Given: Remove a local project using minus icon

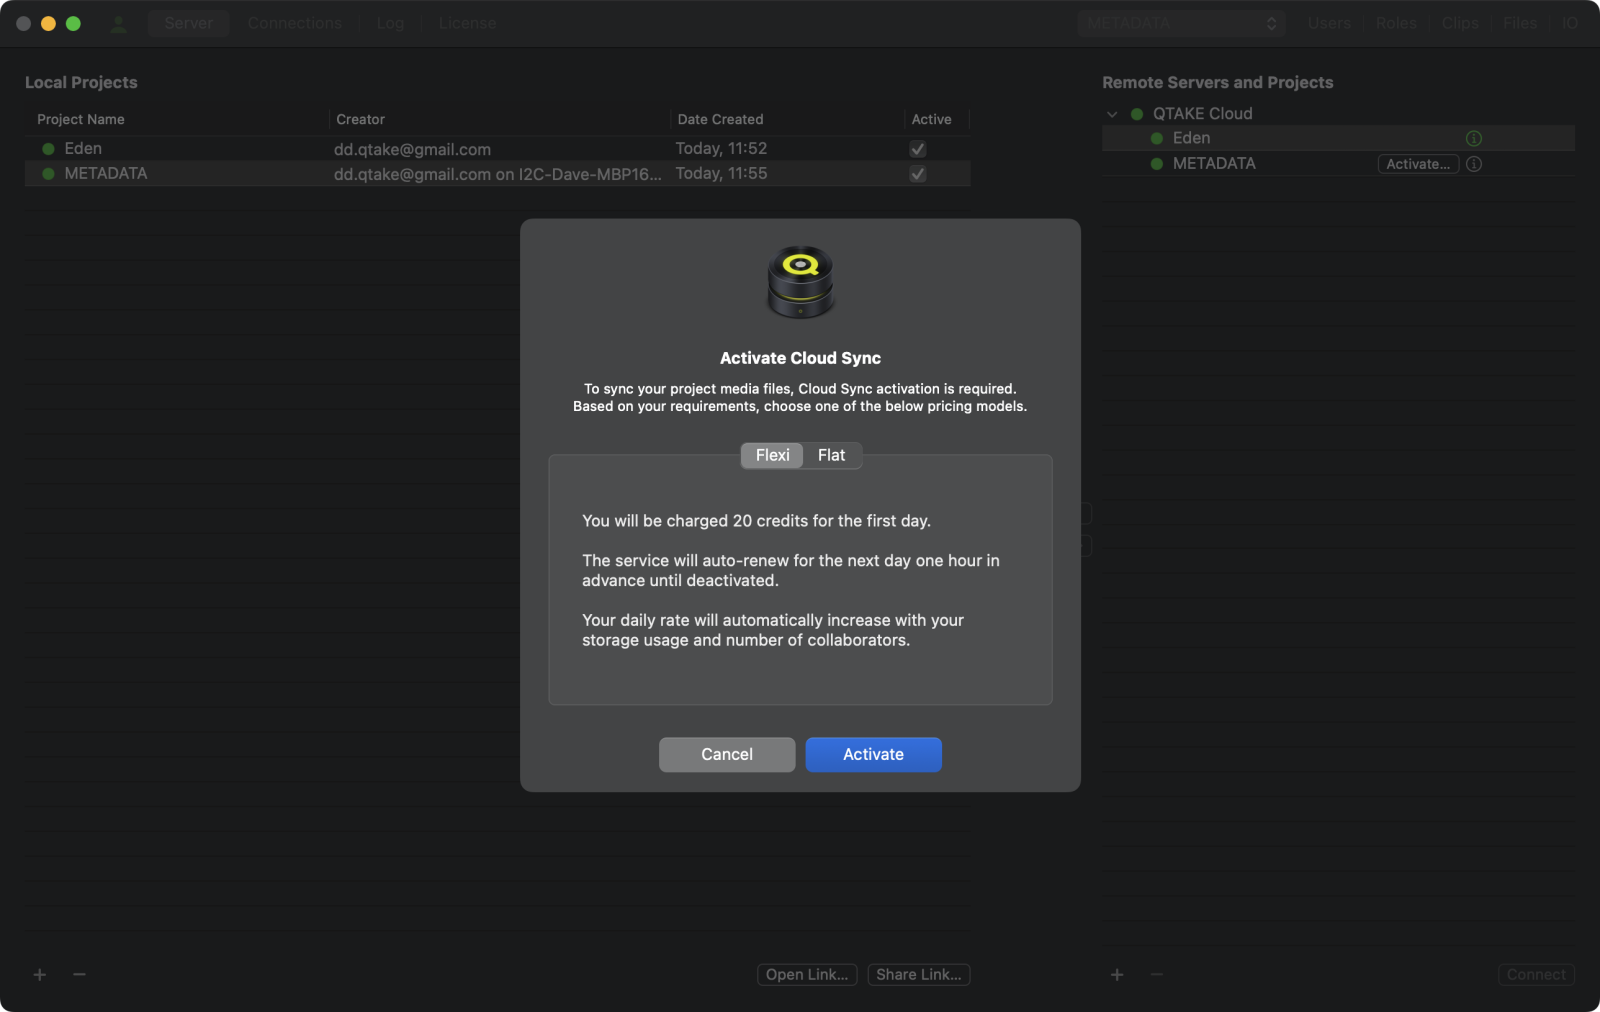Looking at the screenshot, I should 78,974.
